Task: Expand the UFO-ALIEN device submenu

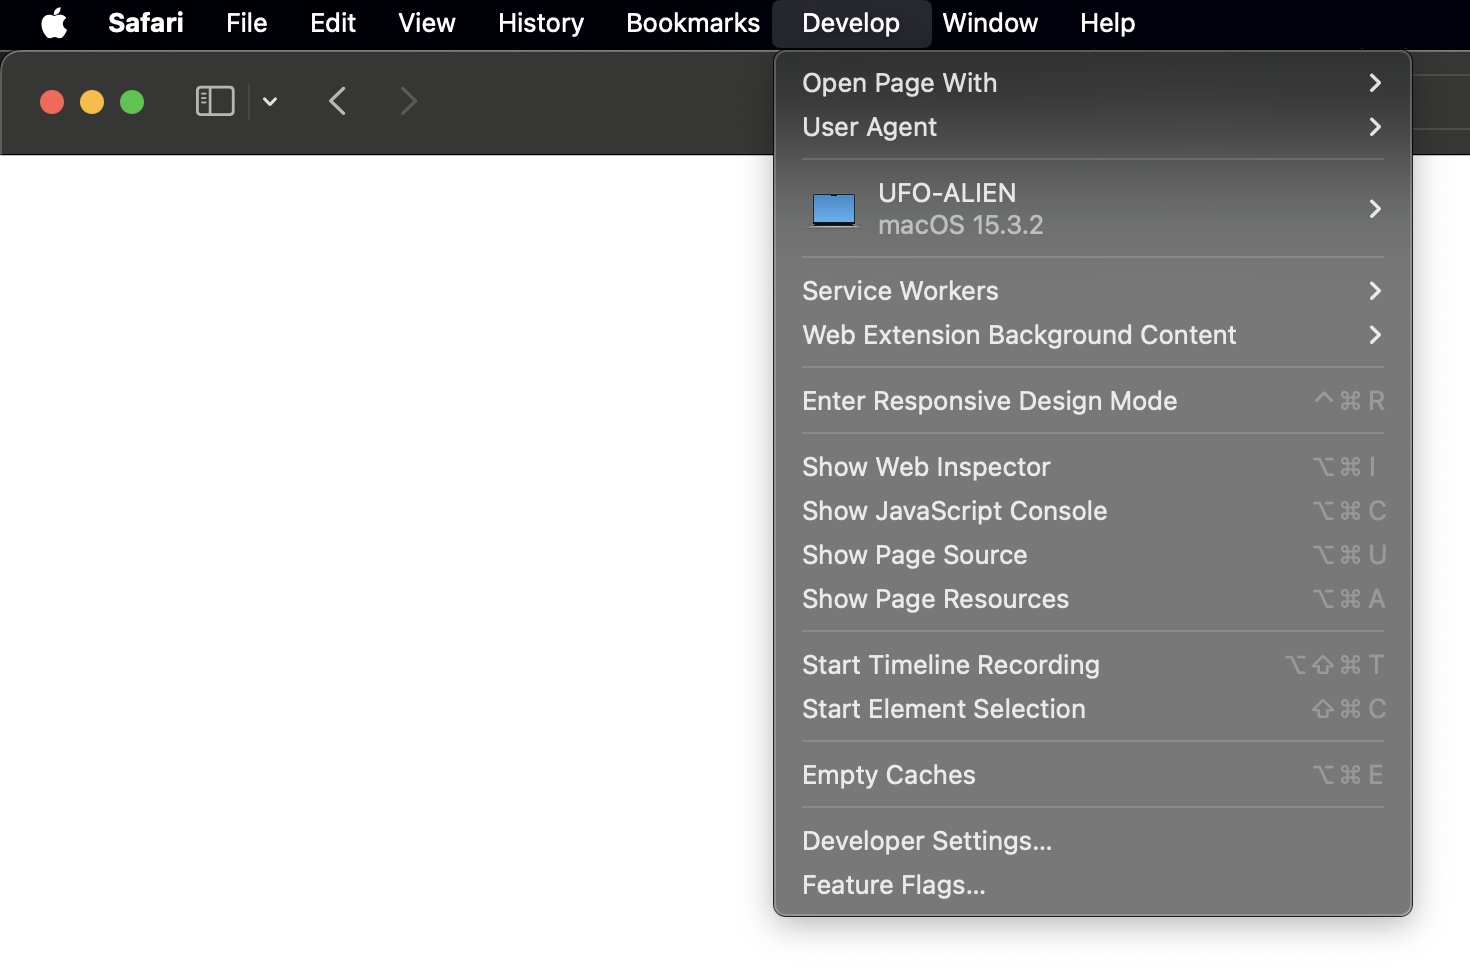Action: 1093,209
